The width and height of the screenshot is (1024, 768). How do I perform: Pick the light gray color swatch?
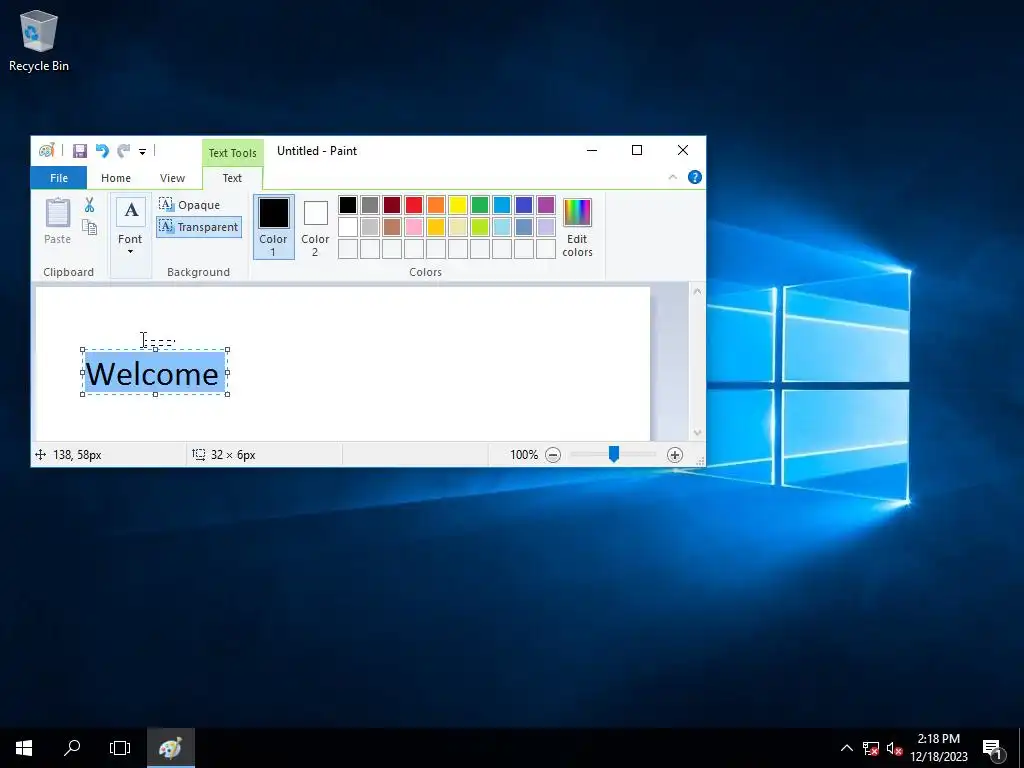(370, 227)
